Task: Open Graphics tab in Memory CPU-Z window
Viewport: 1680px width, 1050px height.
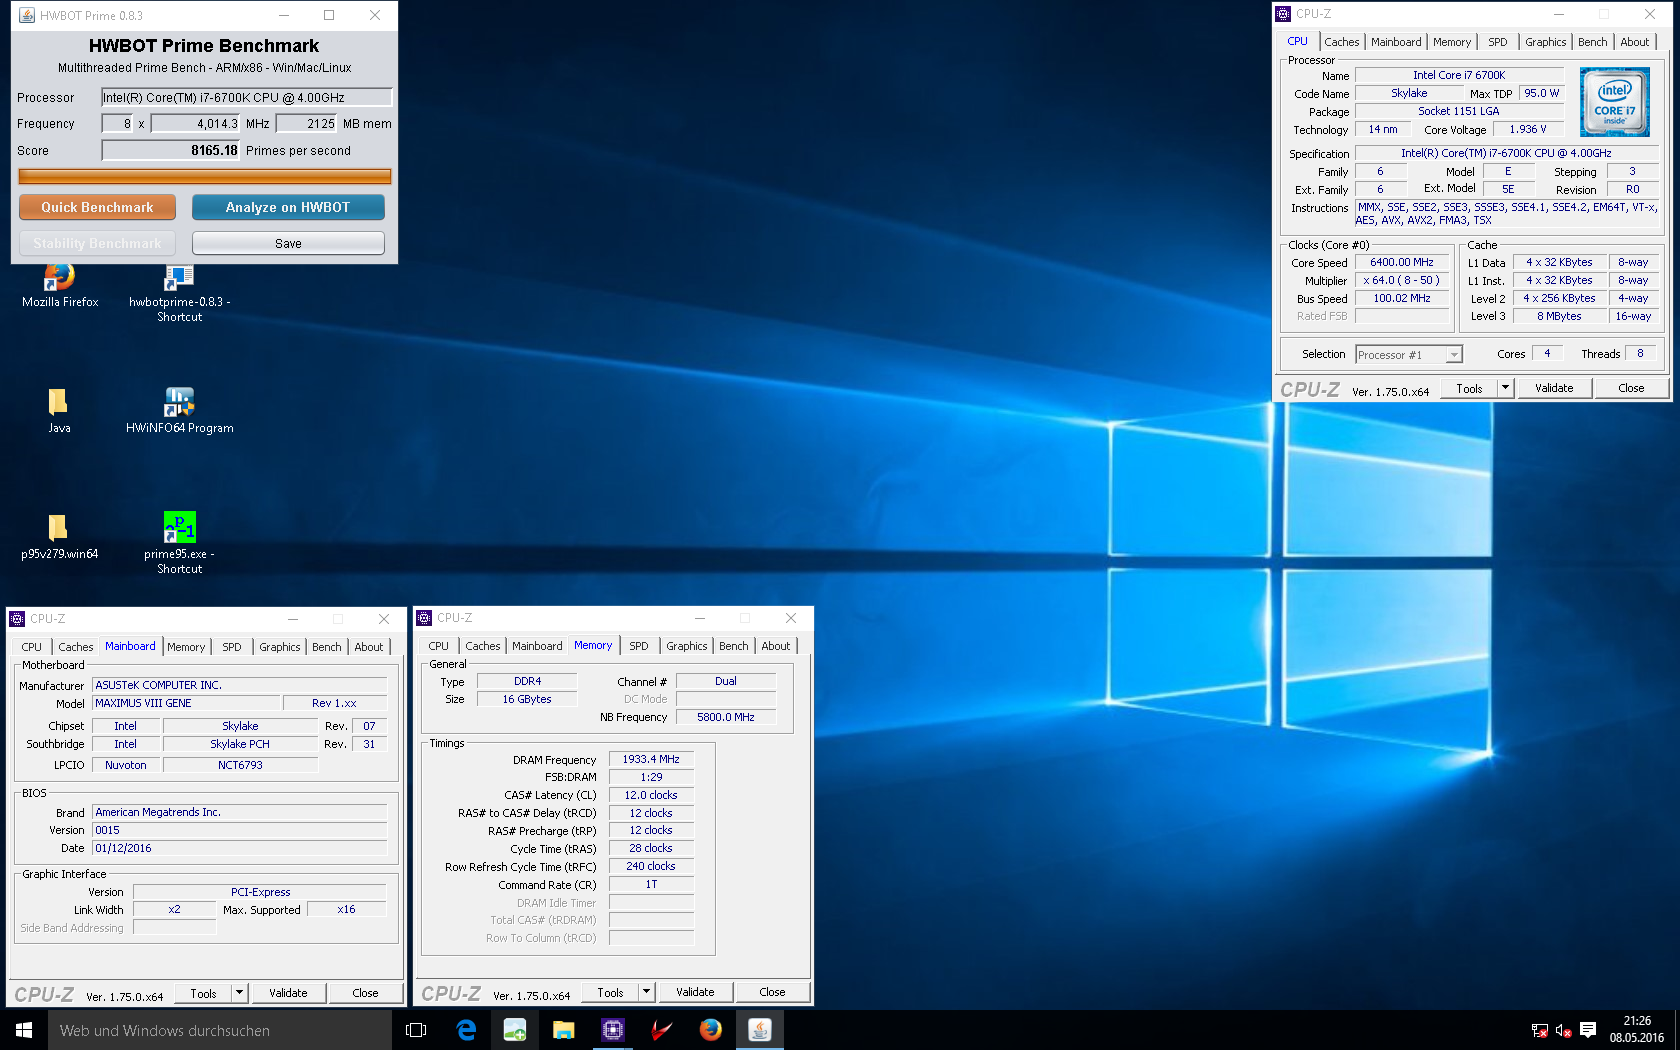Action: 686,646
